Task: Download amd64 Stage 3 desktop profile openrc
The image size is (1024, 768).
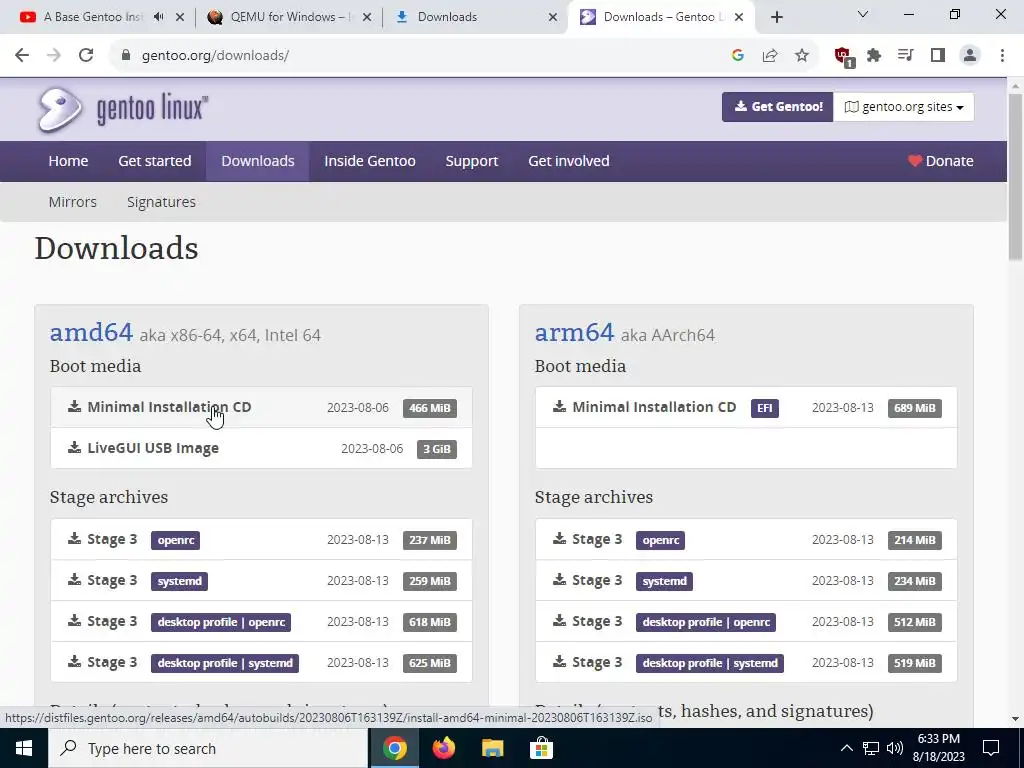Action: click(x=261, y=622)
